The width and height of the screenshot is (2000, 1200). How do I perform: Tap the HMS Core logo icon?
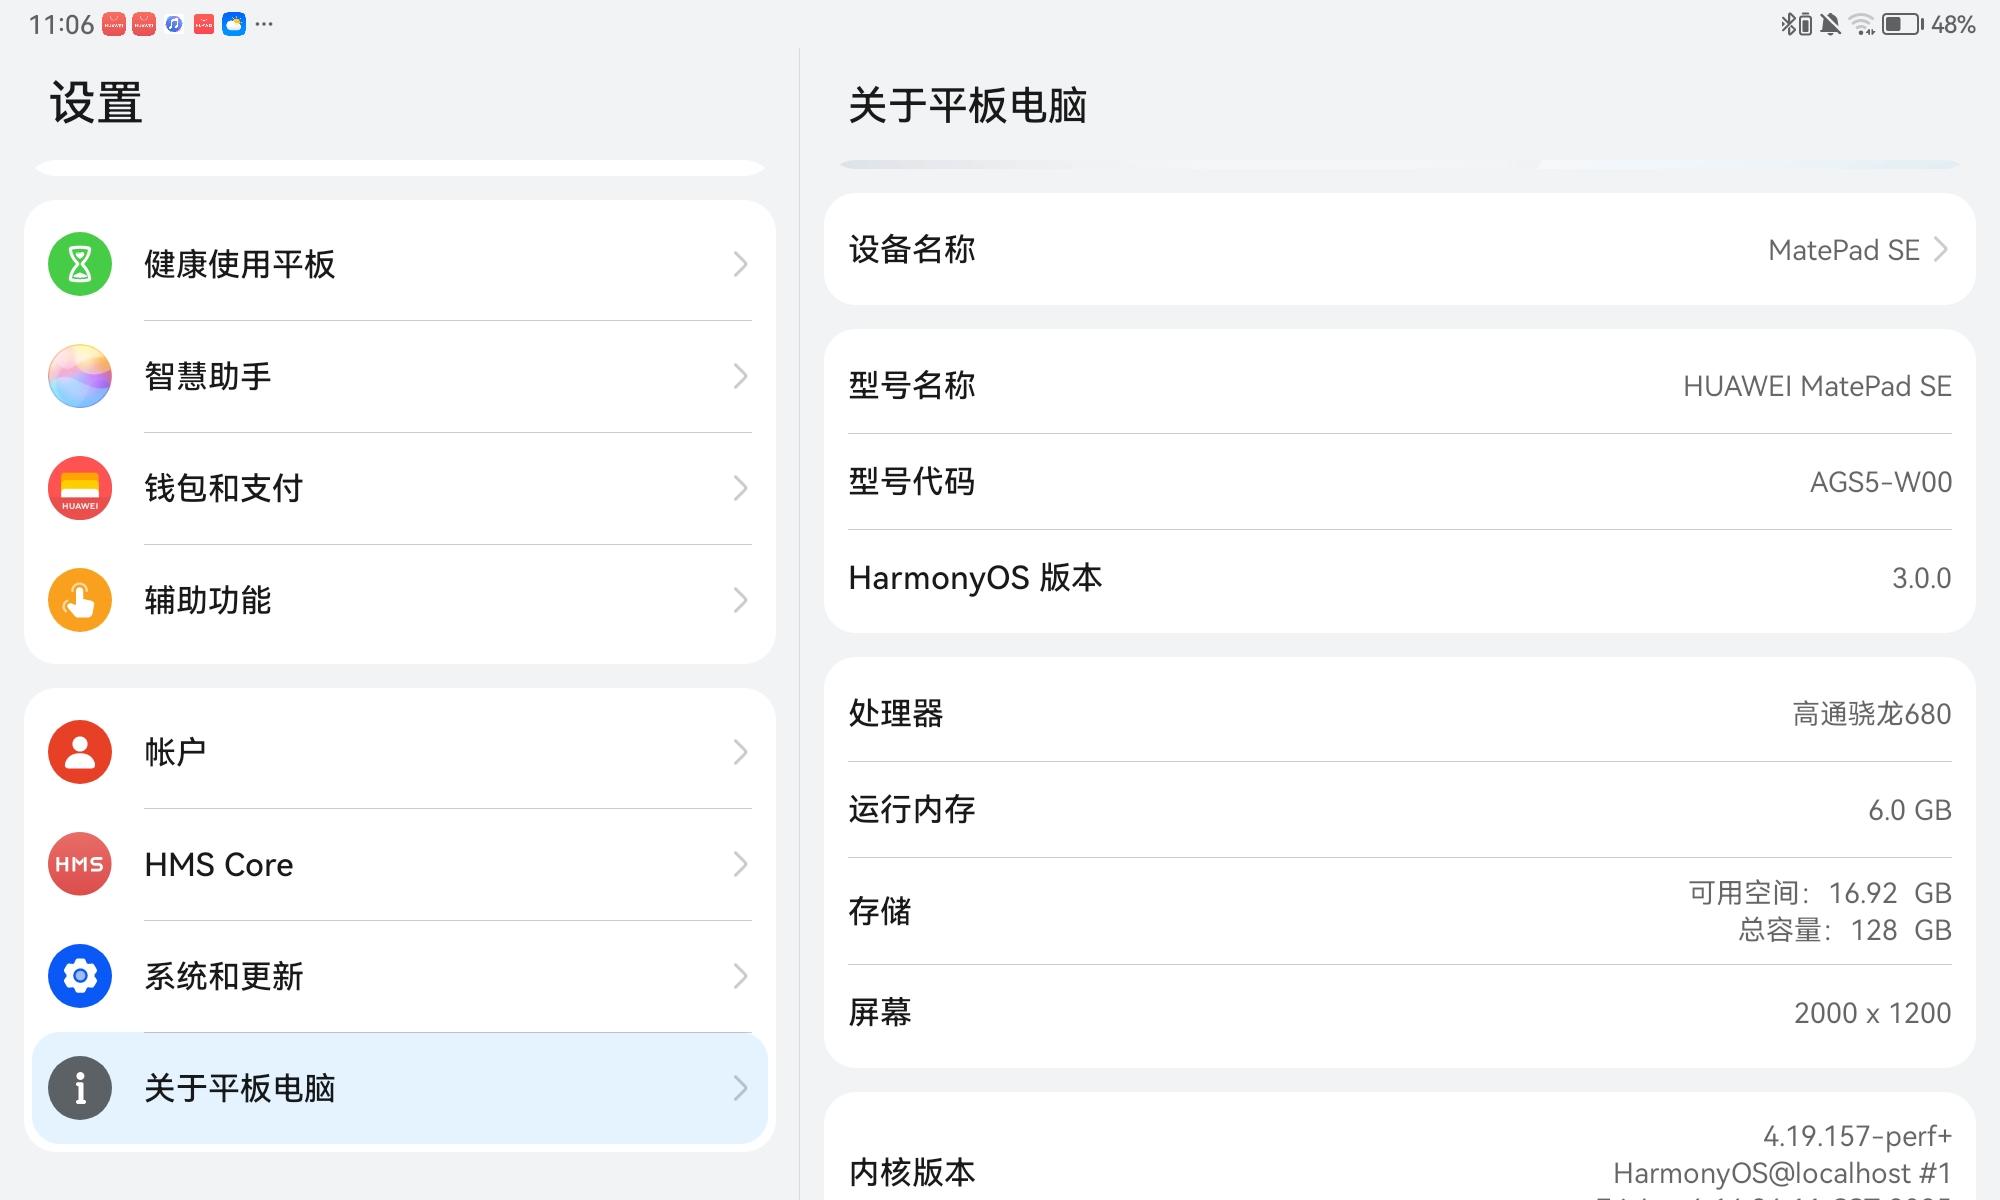[80, 864]
